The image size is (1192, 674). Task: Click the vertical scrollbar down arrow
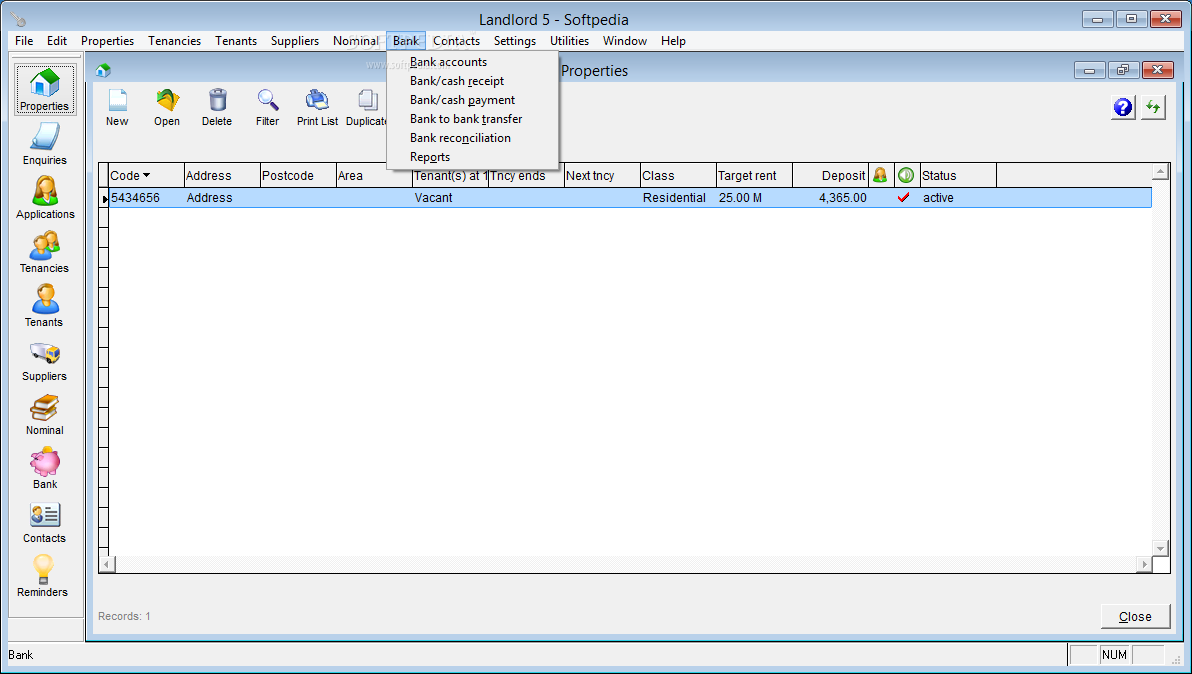[x=1160, y=548]
